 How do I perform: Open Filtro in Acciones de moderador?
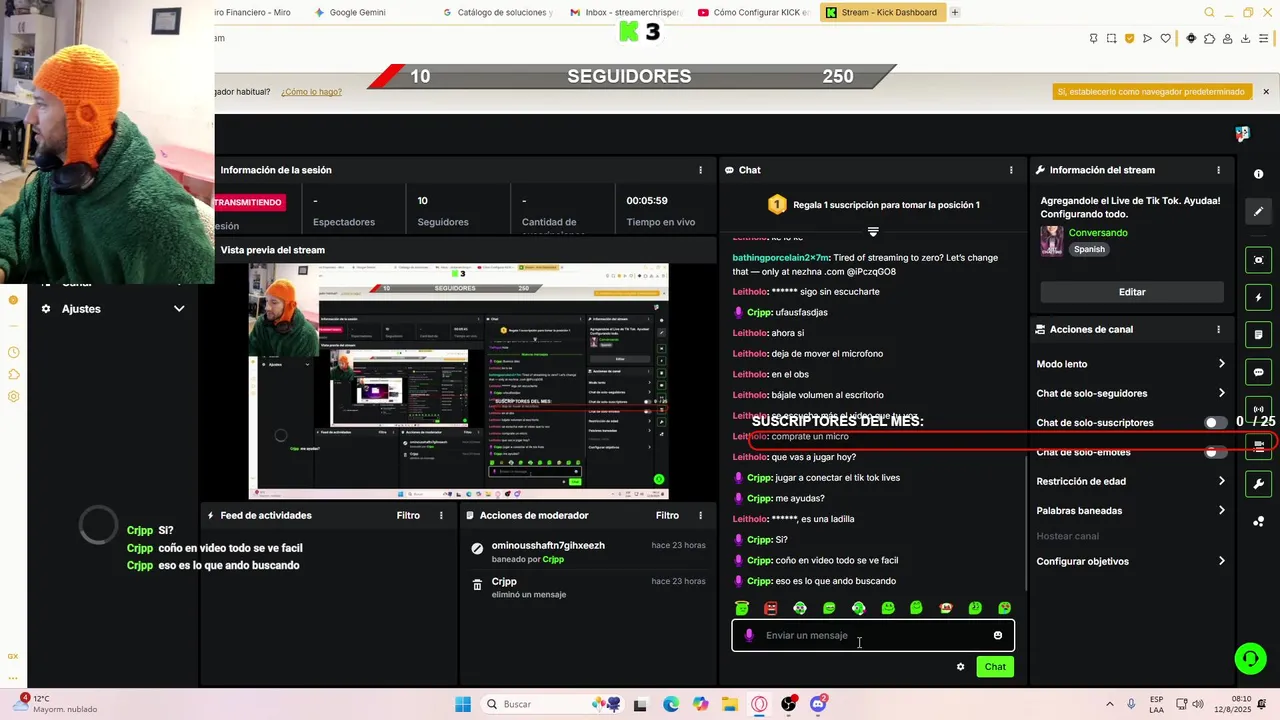coord(667,515)
